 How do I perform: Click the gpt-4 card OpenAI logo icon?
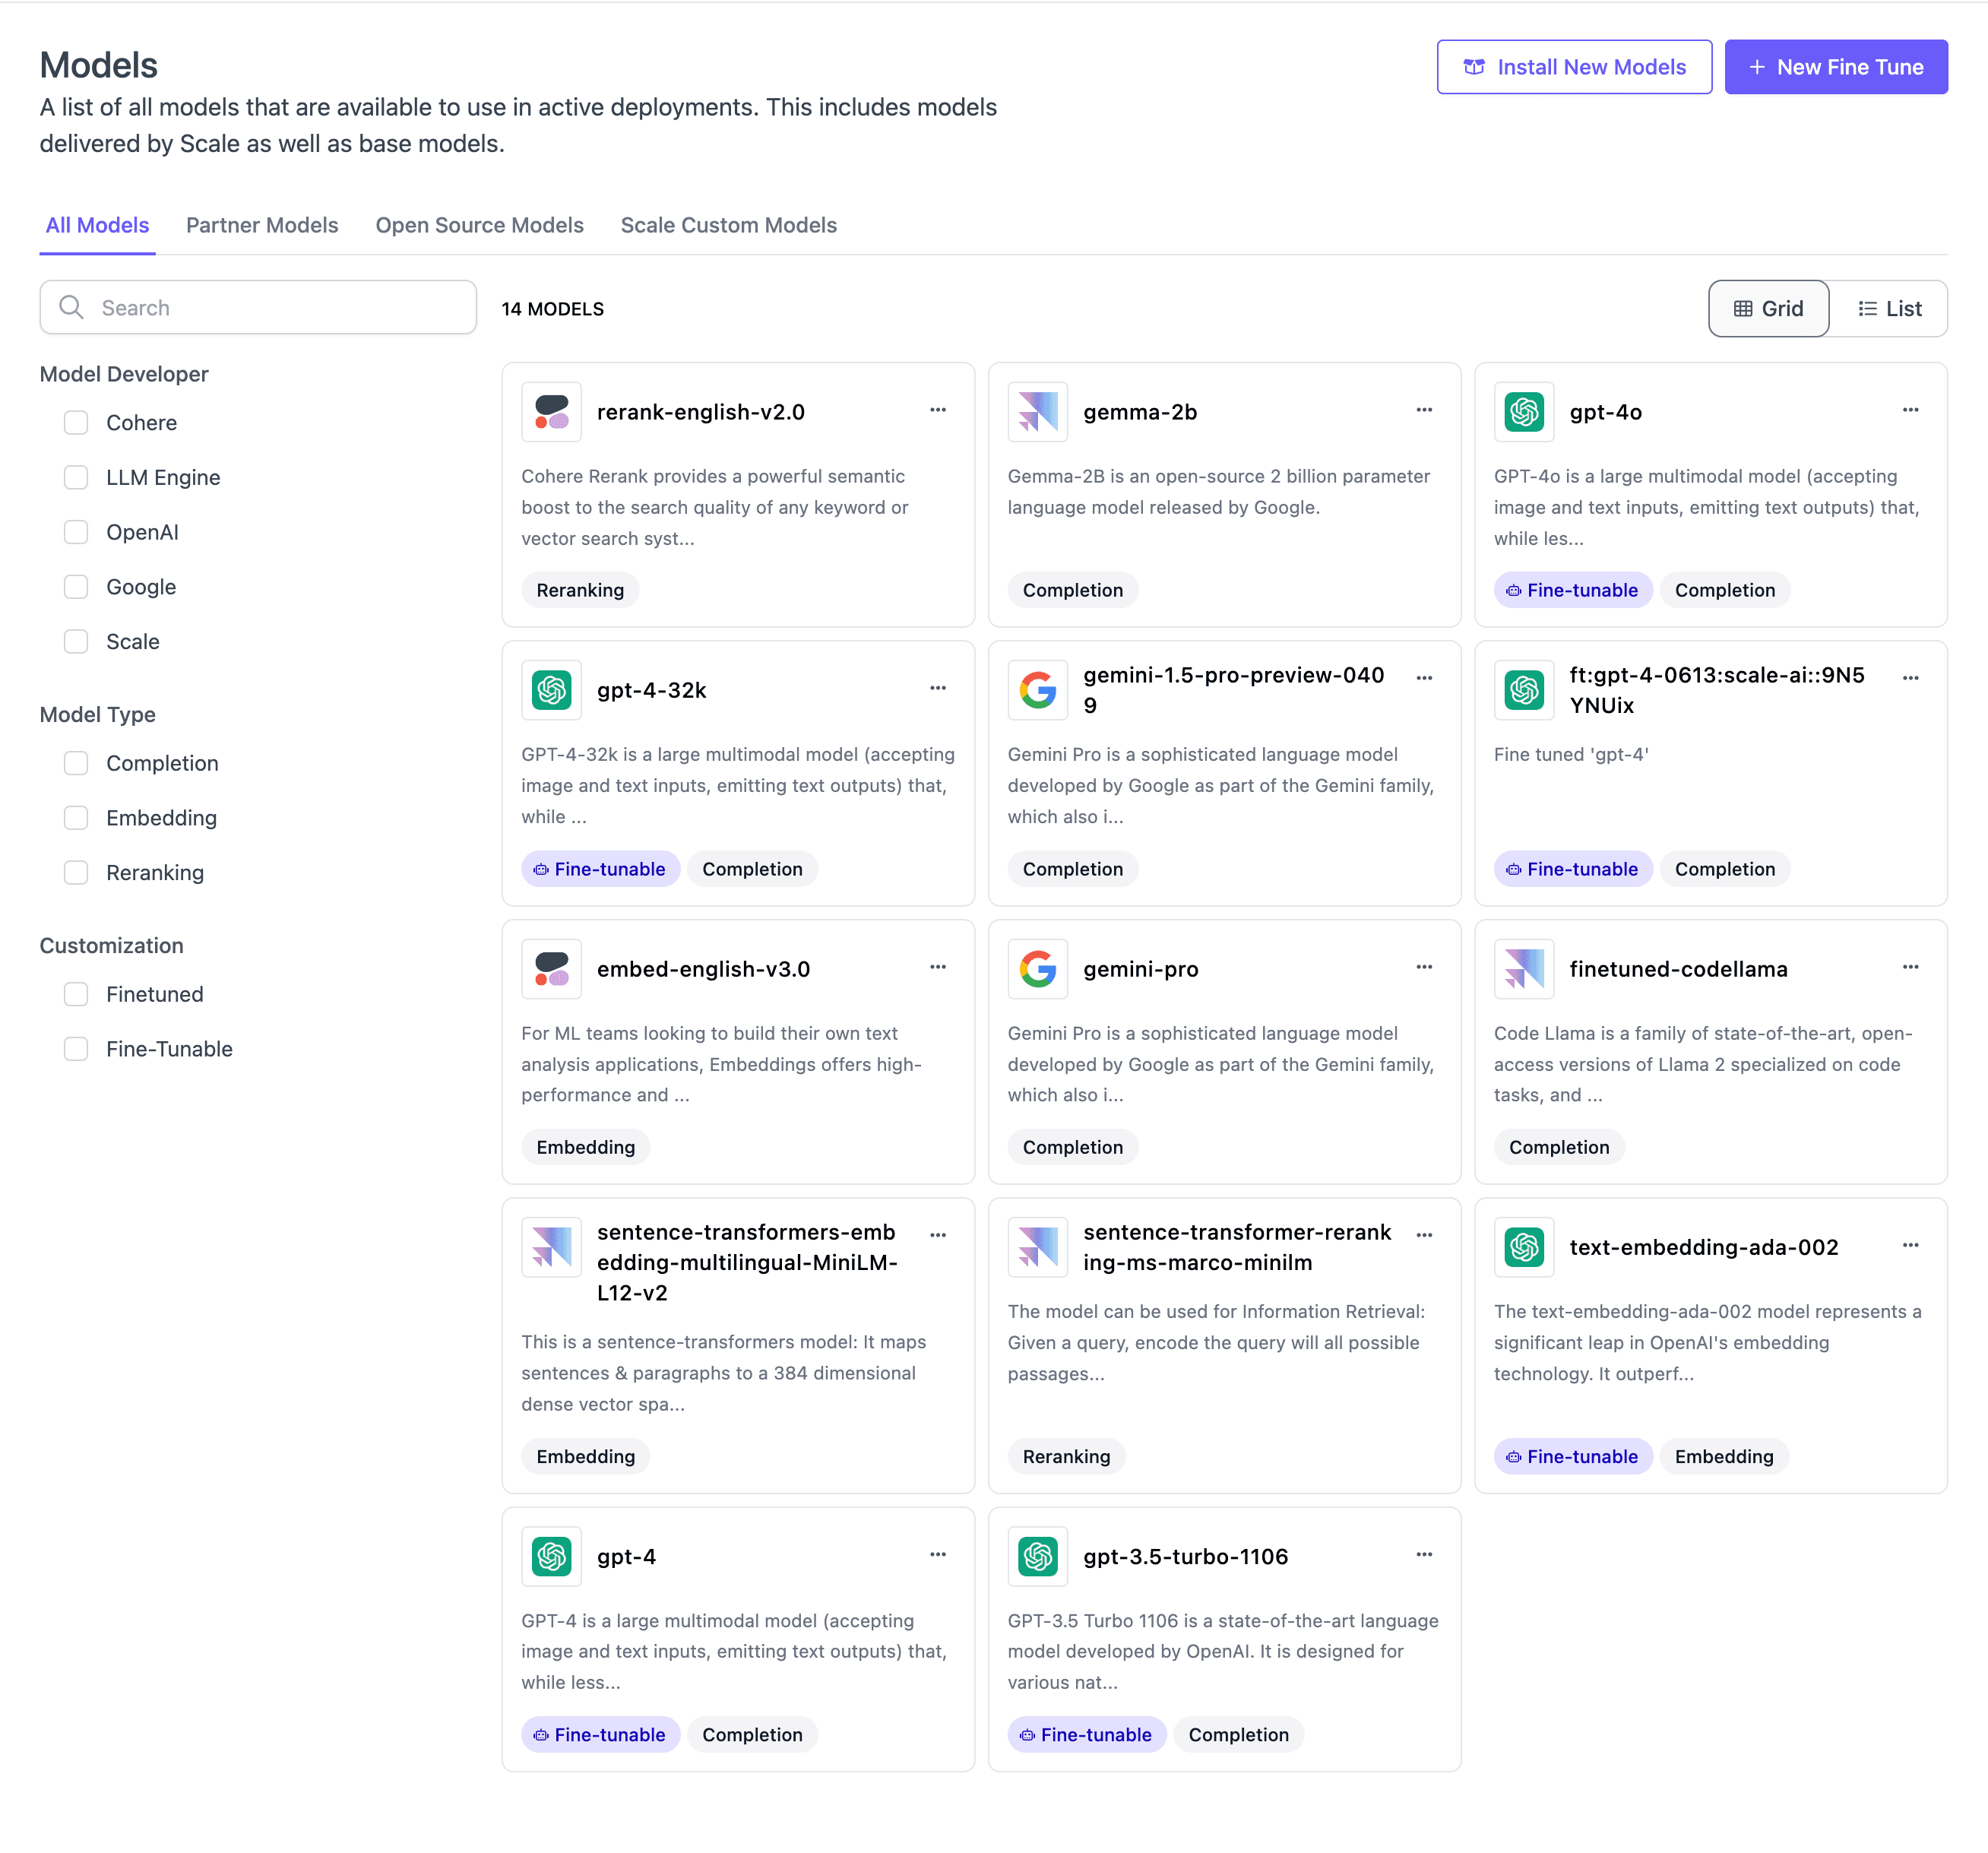point(551,1556)
